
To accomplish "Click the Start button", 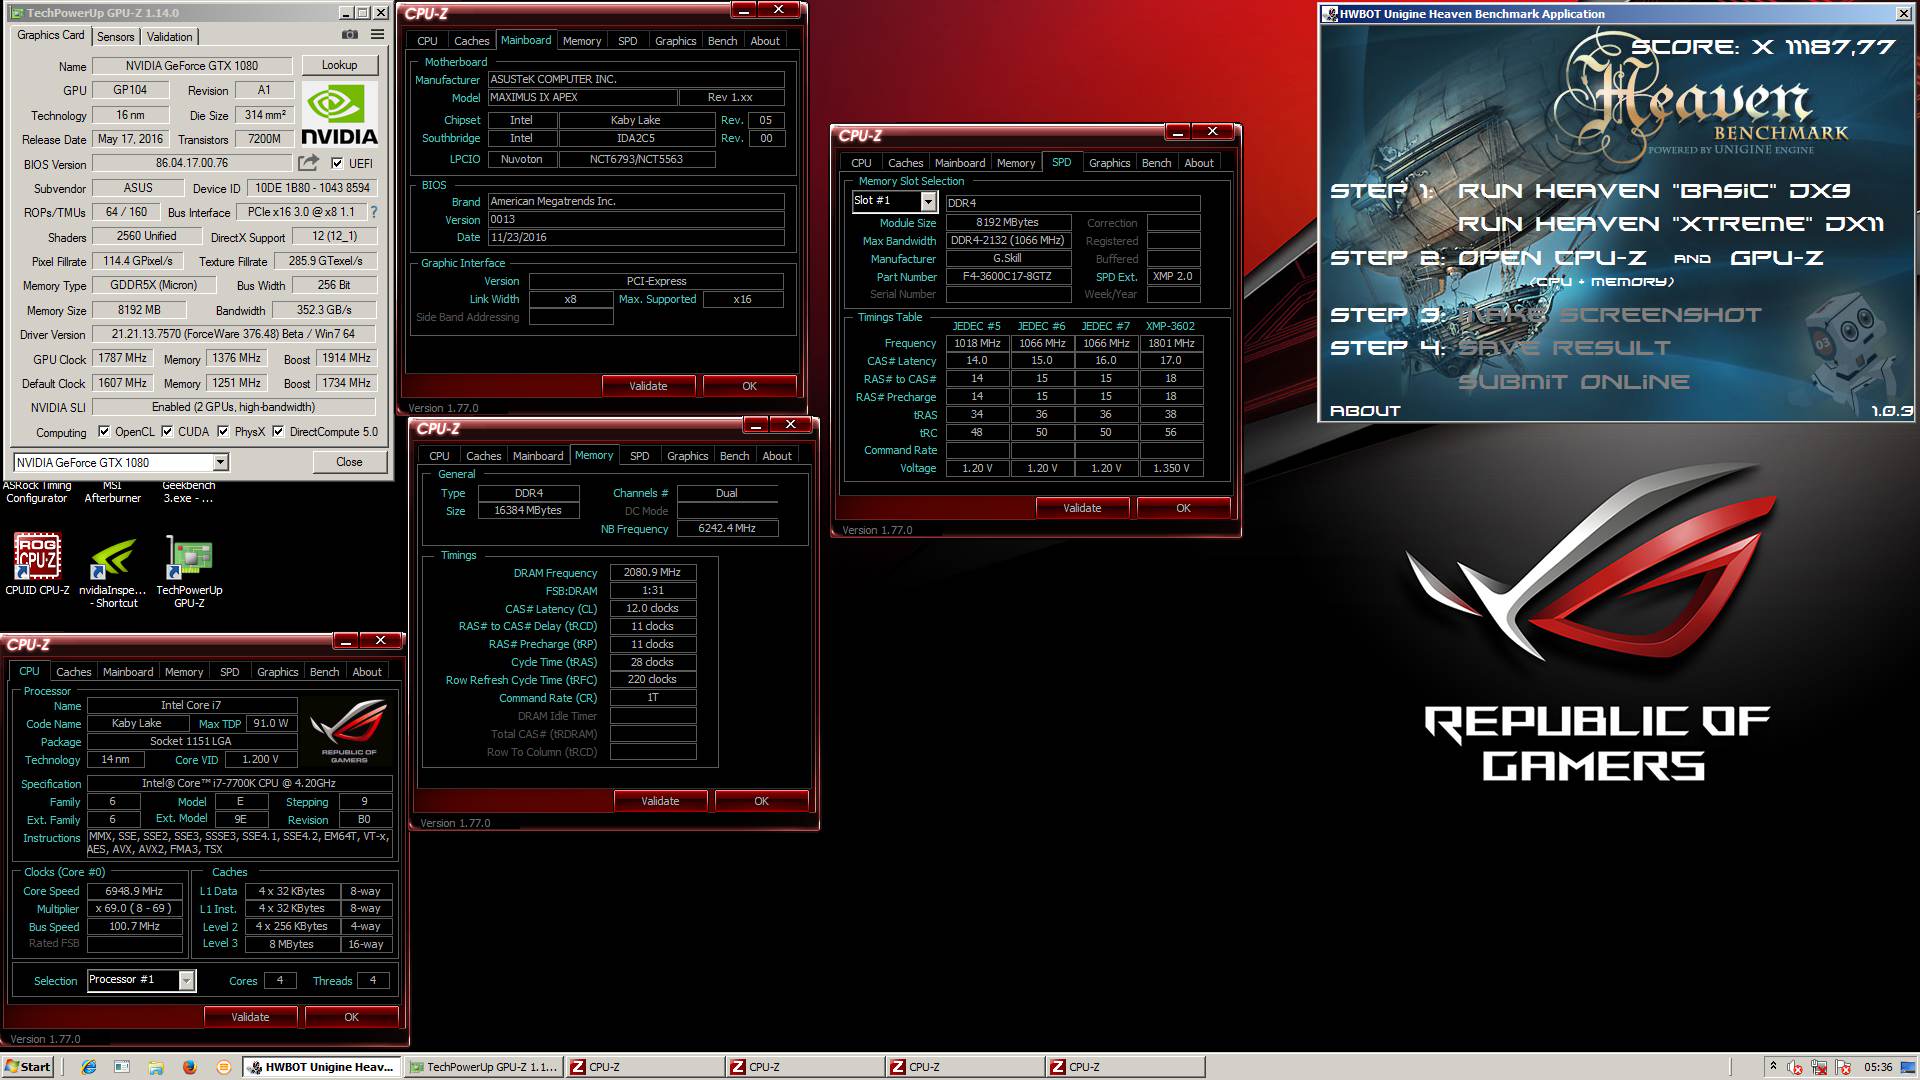I will coord(28,1067).
